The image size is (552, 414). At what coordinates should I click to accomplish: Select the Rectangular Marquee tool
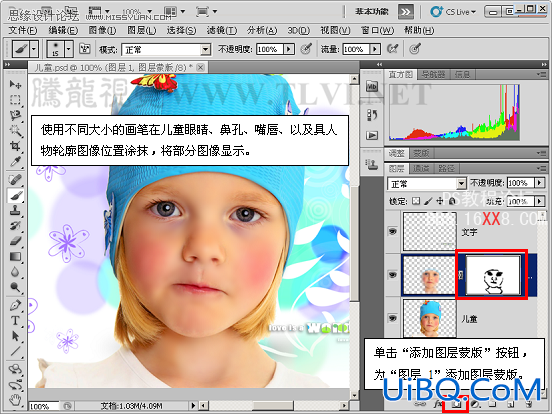[x=15, y=100]
